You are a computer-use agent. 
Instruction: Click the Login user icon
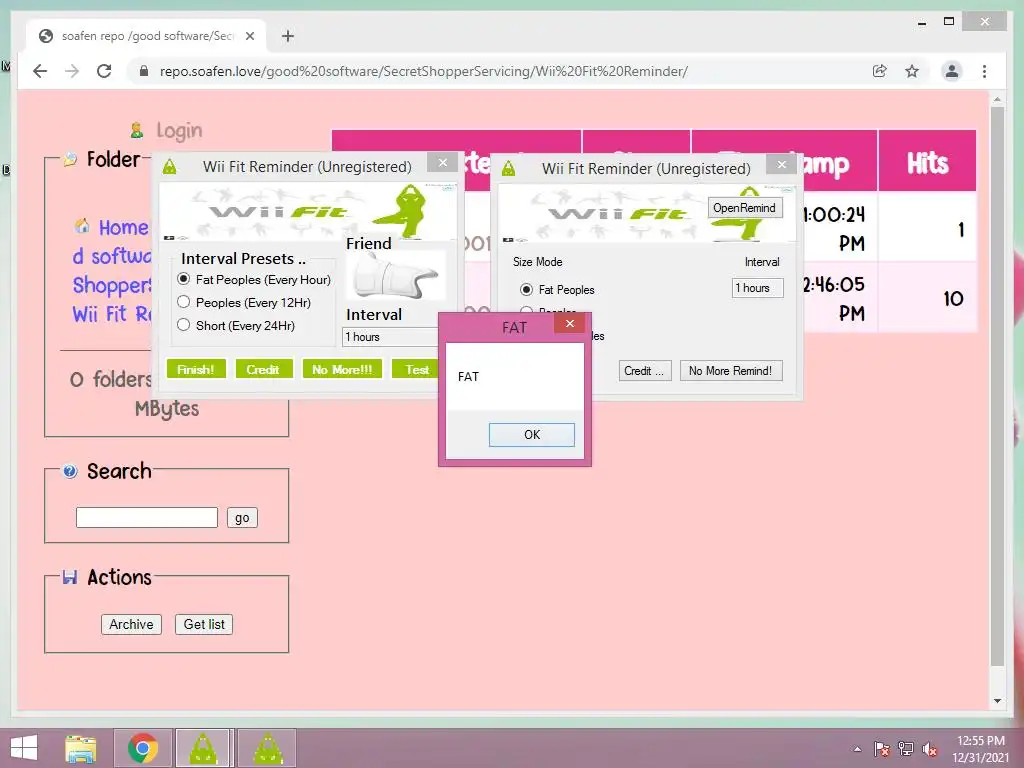[x=136, y=130]
